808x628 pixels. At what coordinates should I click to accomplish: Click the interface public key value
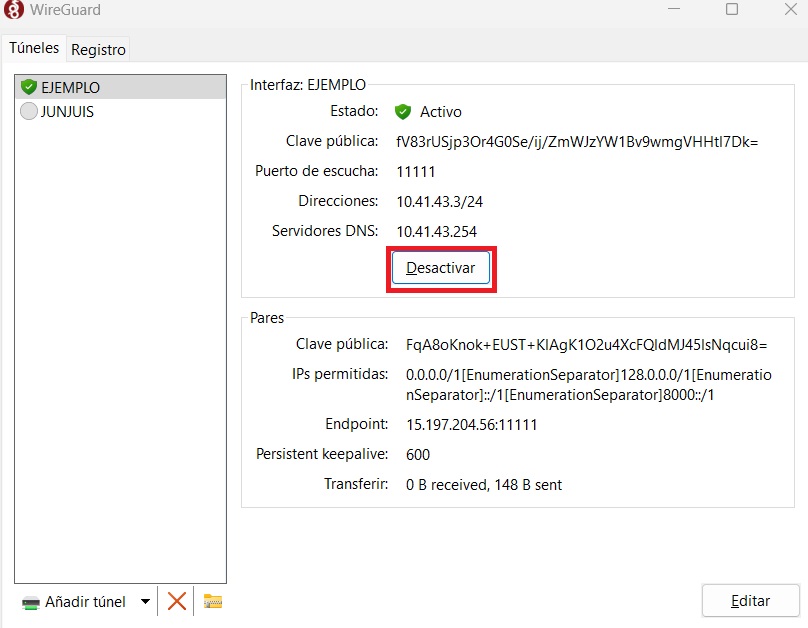577,142
